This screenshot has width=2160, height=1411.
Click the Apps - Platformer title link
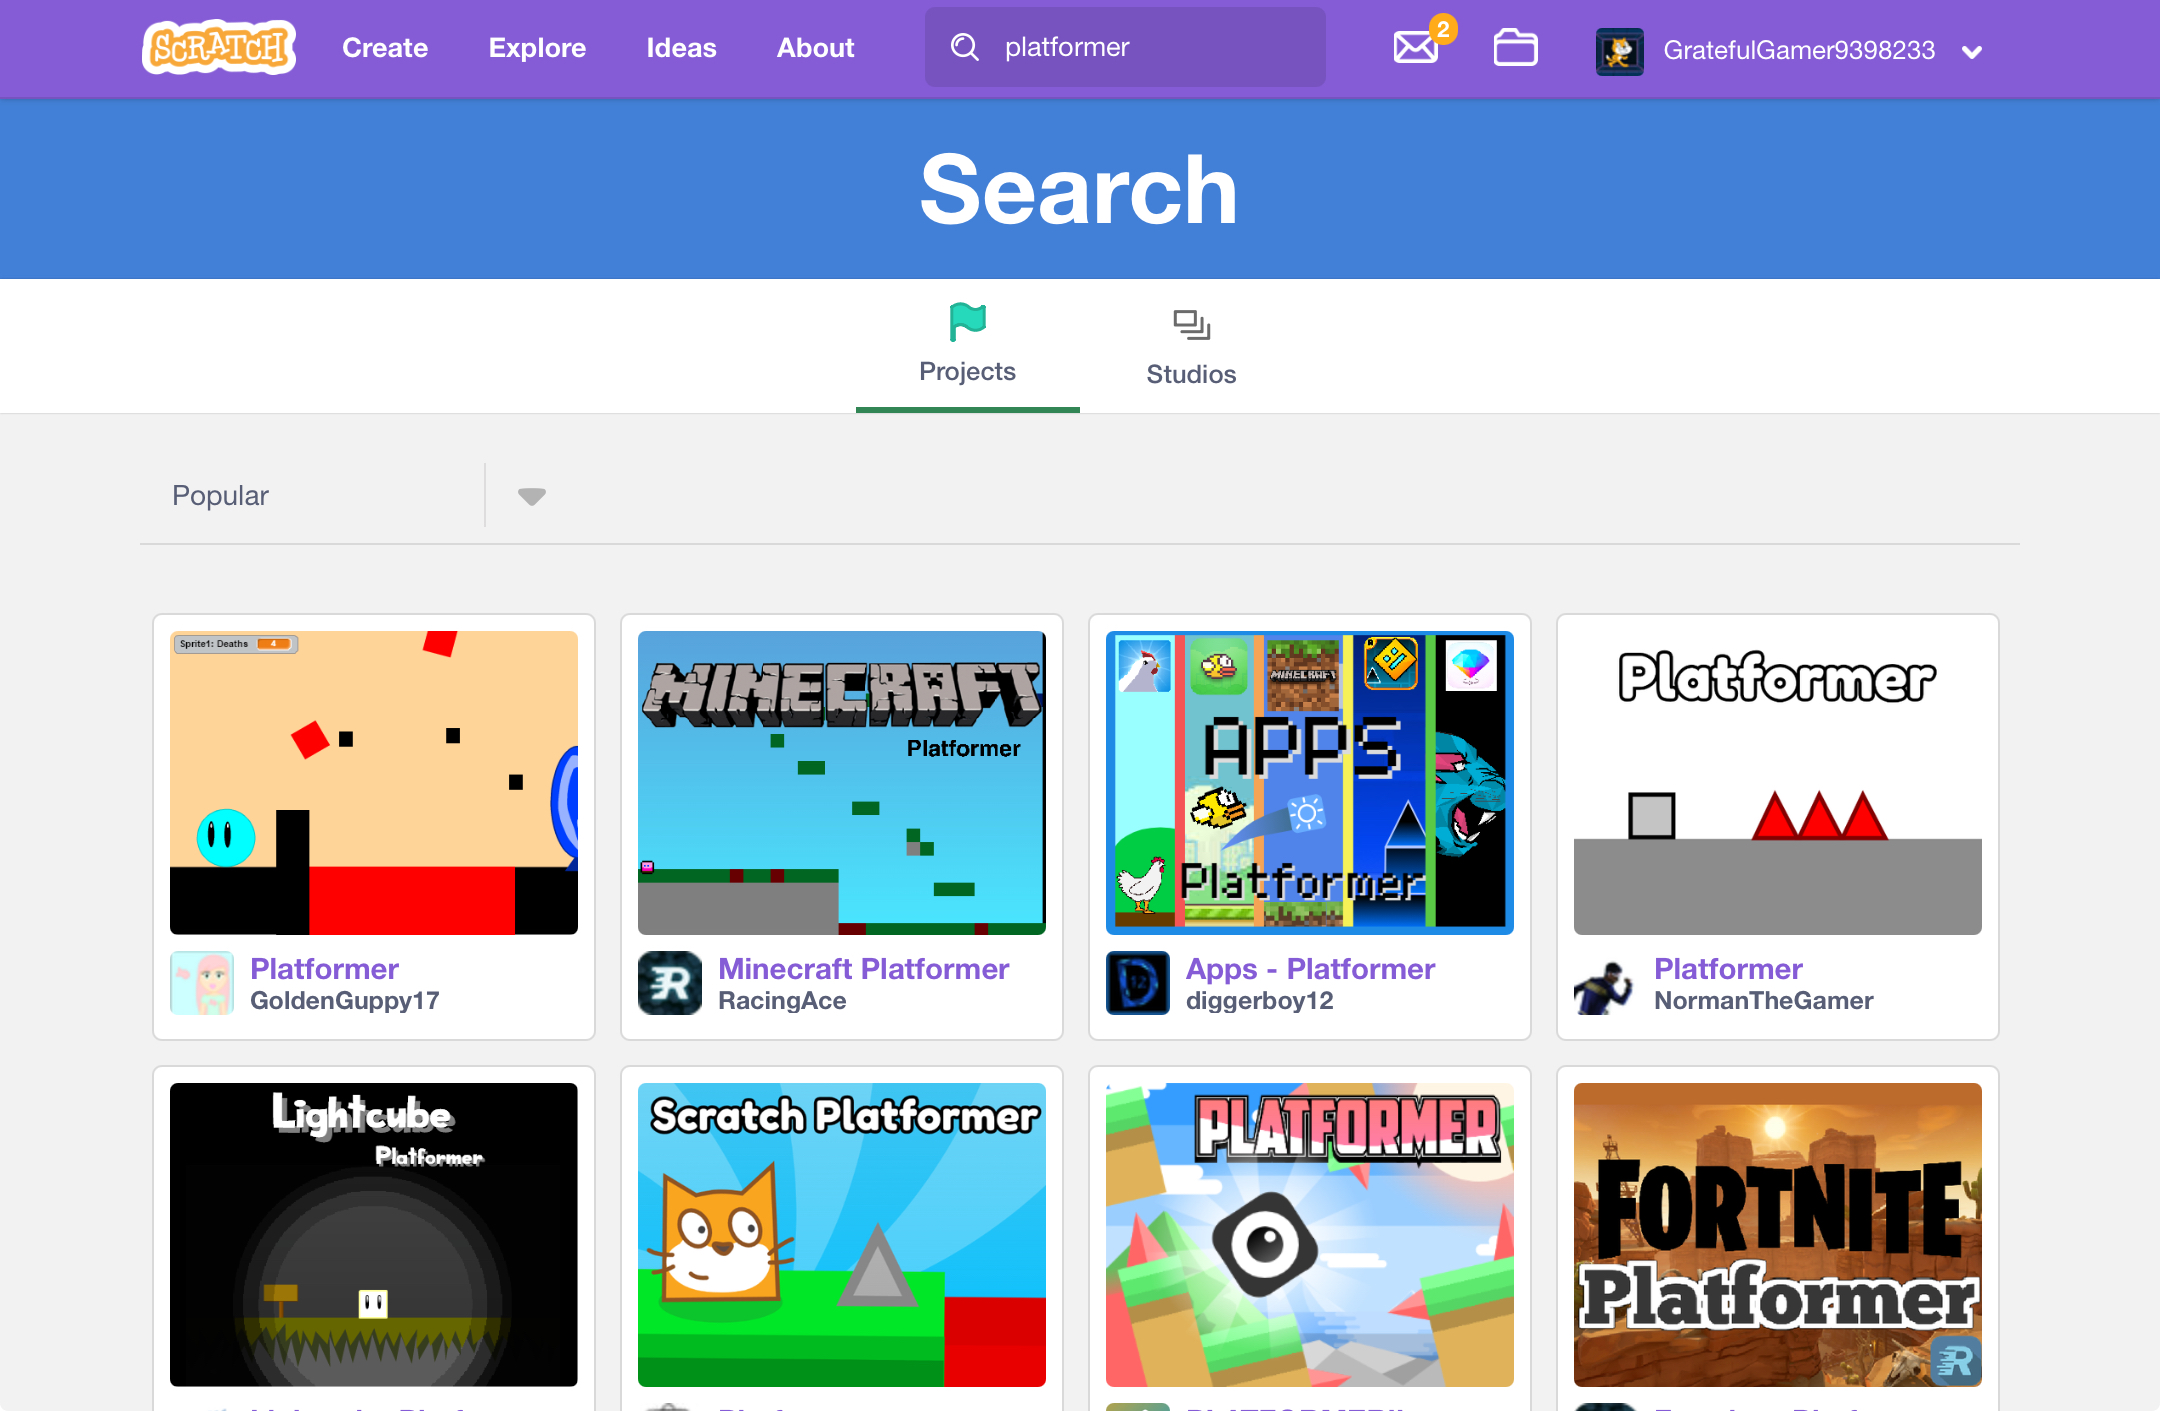1310,968
